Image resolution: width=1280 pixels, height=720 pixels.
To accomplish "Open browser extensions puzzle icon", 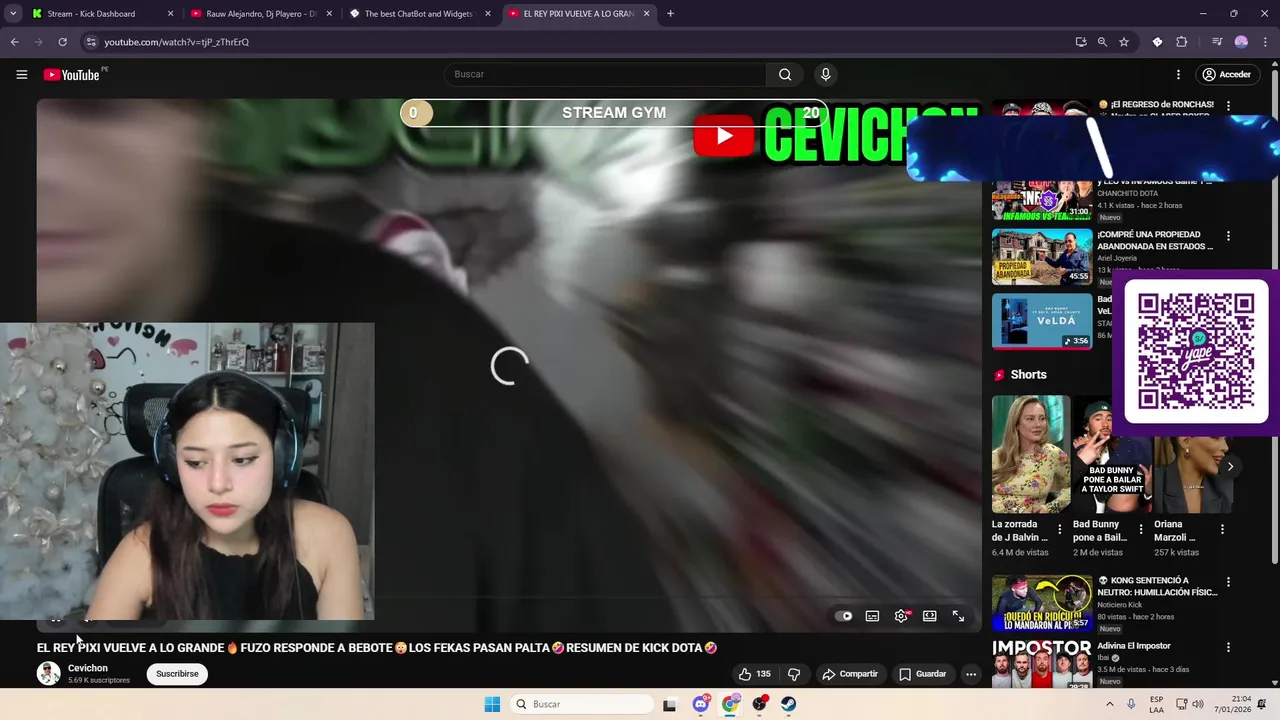I will pos(1182,42).
